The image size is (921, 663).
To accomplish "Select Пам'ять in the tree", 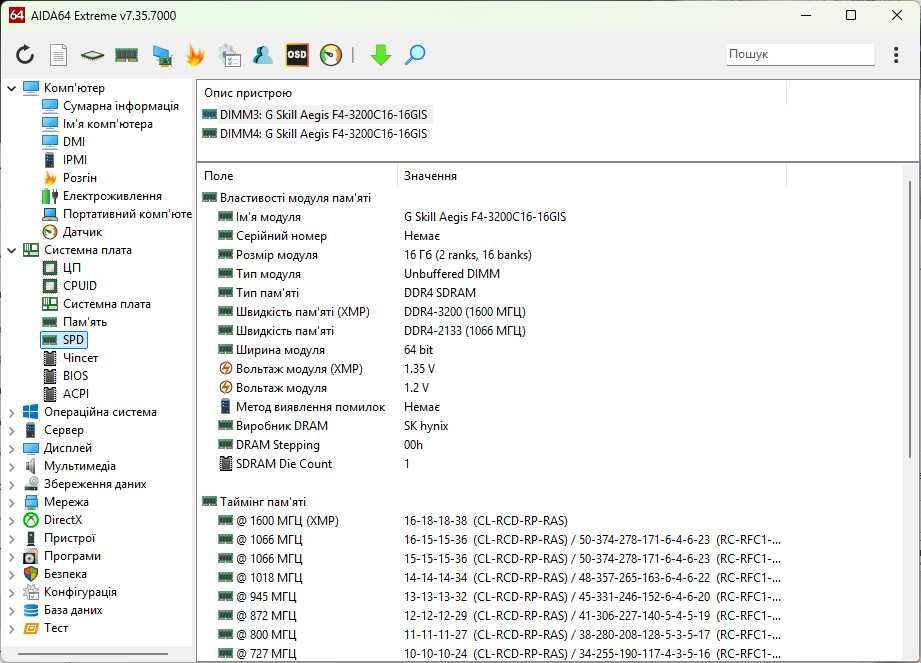I will coord(74,322).
